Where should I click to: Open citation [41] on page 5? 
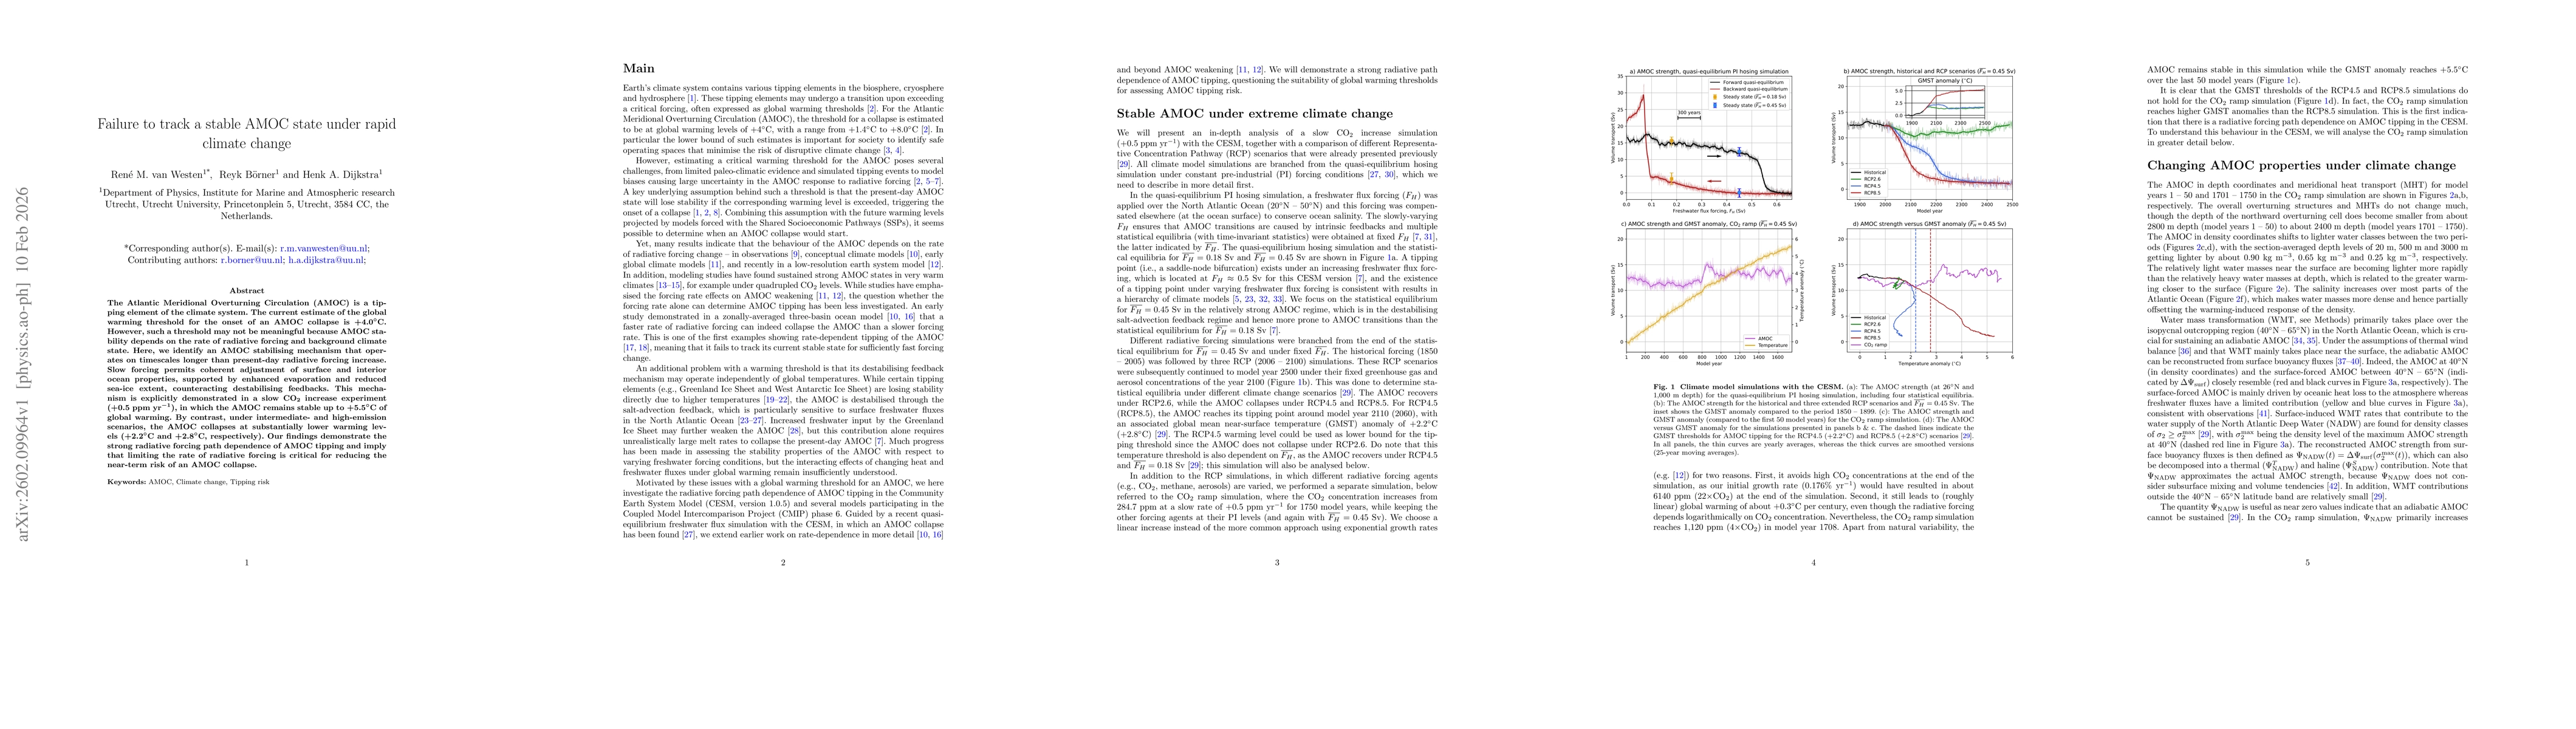point(2263,414)
